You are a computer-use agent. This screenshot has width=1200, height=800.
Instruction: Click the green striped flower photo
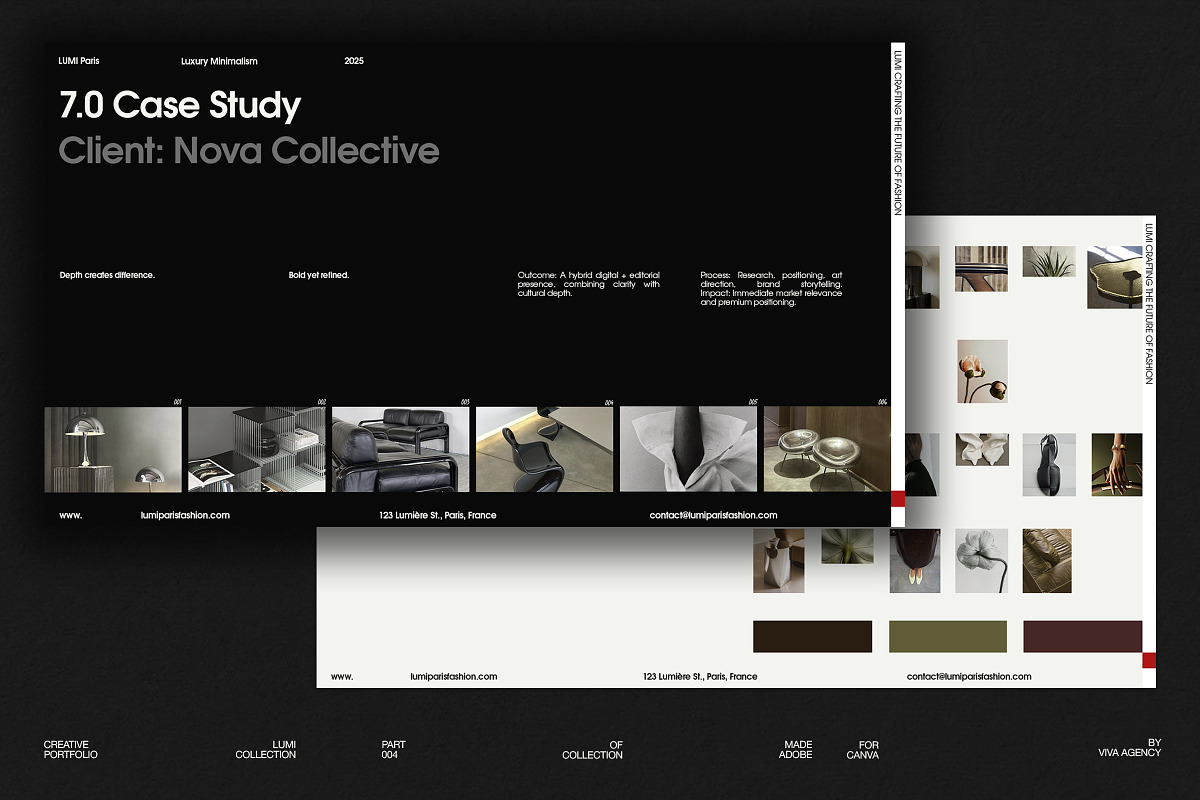(x=847, y=546)
